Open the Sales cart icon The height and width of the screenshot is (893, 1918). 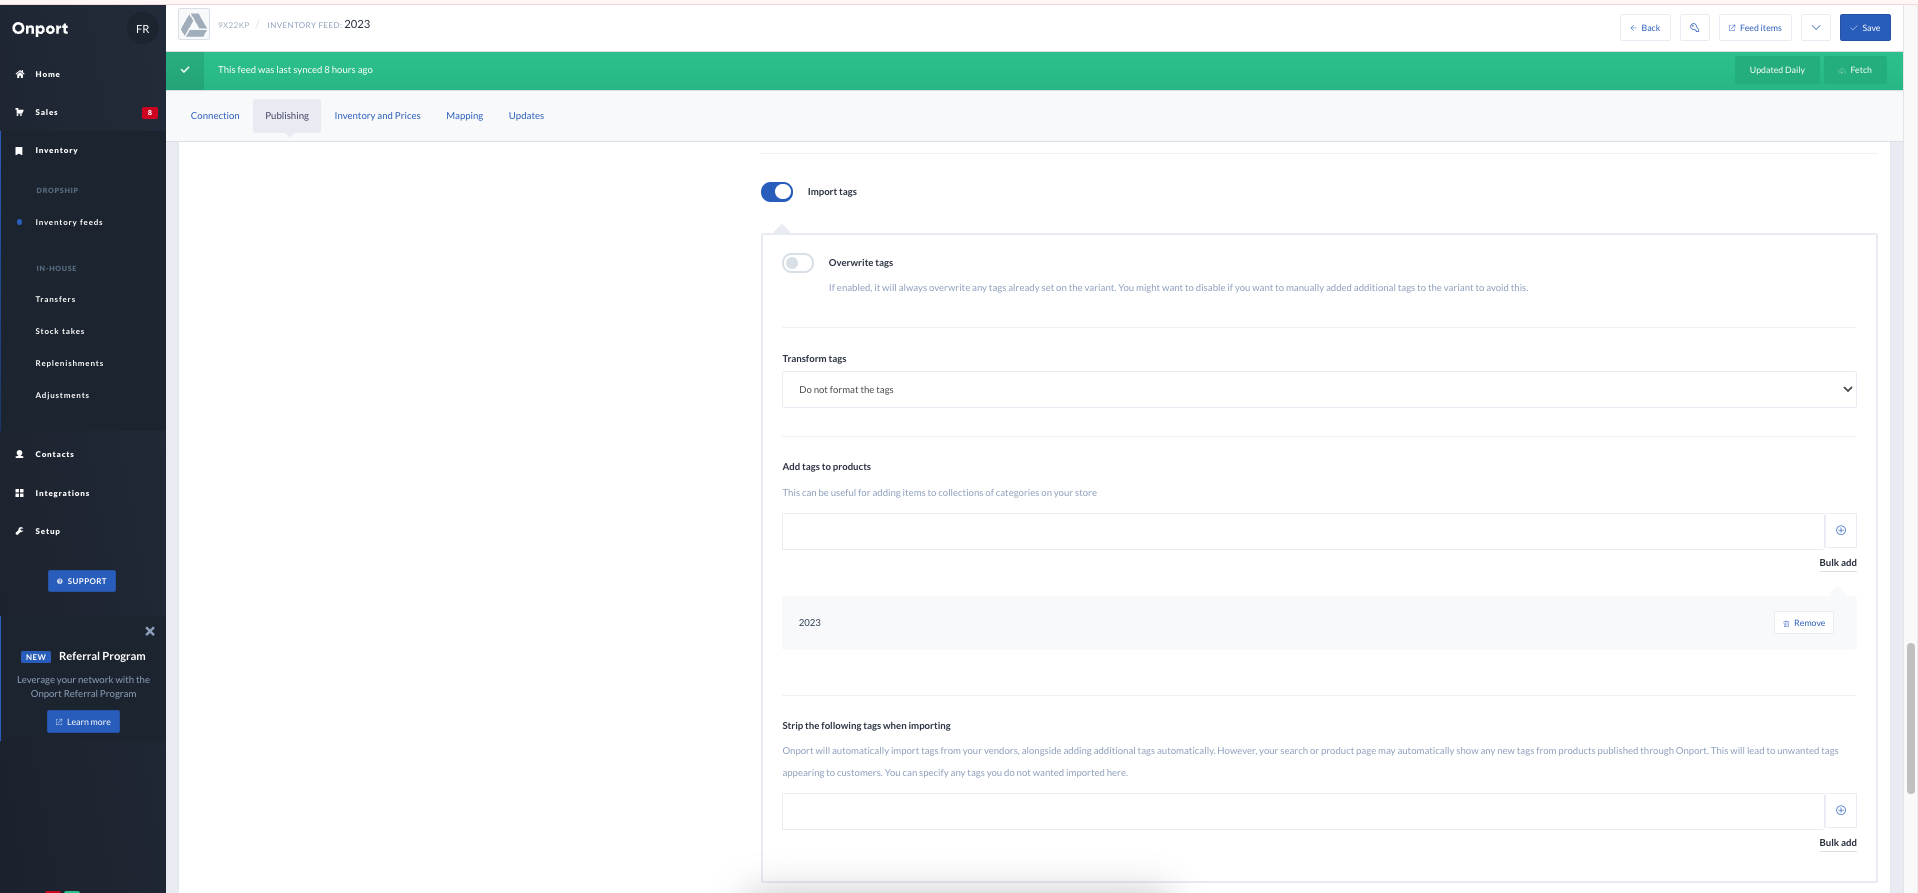pyautogui.click(x=19, y=112)
